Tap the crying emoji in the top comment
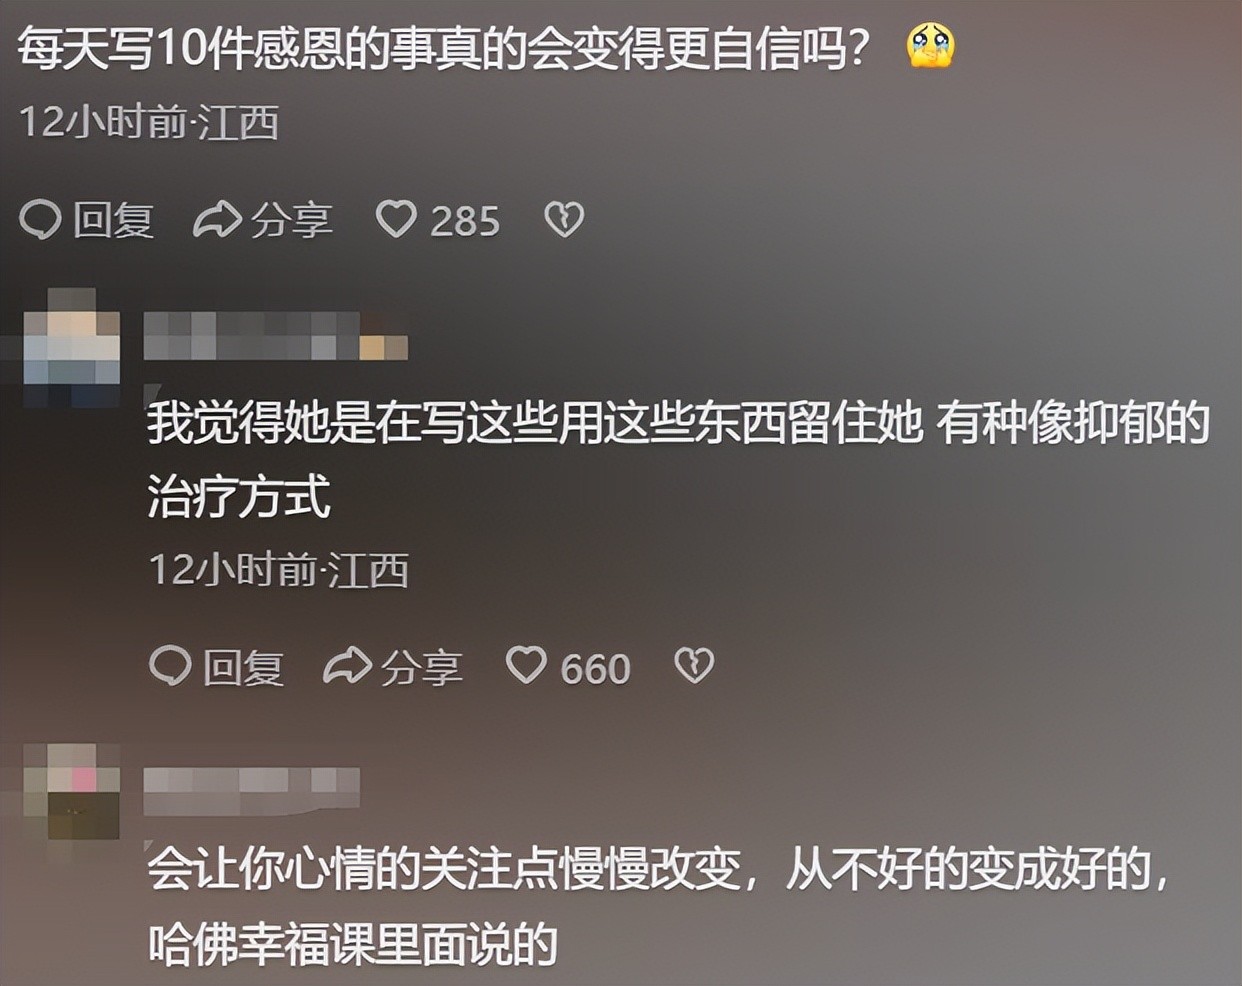1242x986 pixels. point(930,46)
